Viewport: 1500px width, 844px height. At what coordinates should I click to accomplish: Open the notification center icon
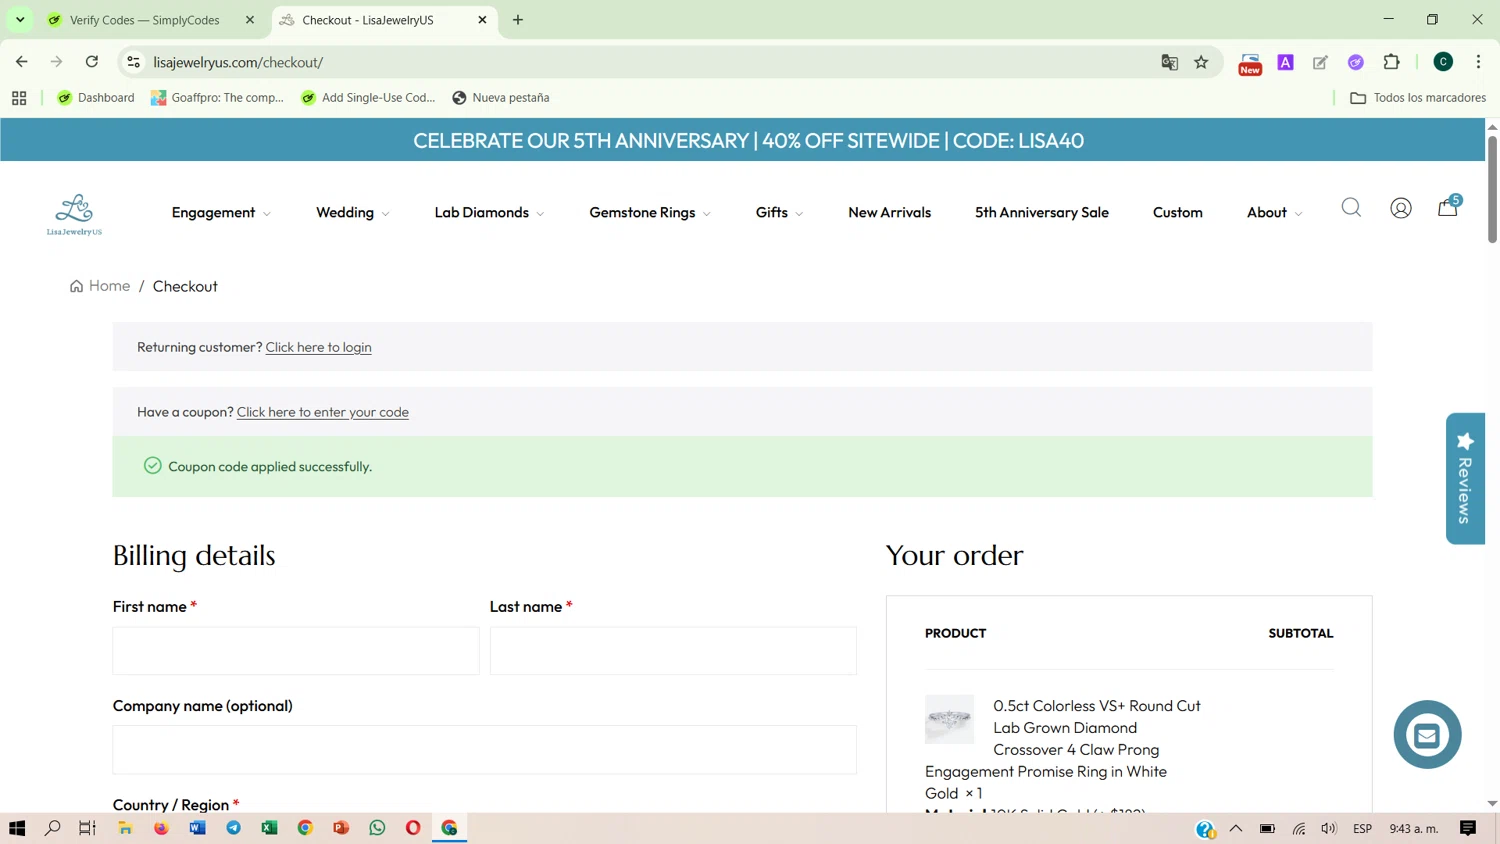pos(1468,828)
